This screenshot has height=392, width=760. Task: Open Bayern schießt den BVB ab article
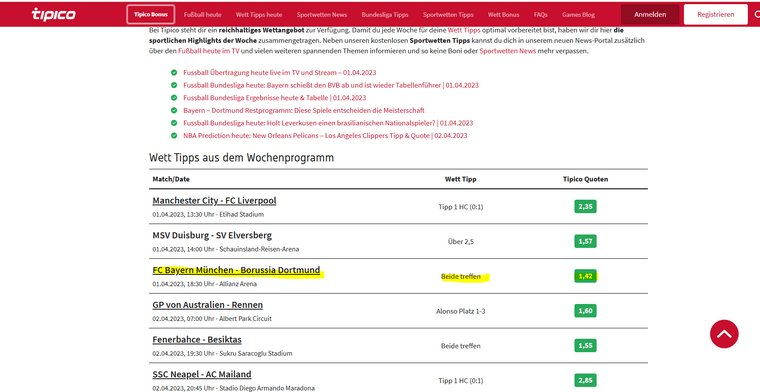pos(331,85)
